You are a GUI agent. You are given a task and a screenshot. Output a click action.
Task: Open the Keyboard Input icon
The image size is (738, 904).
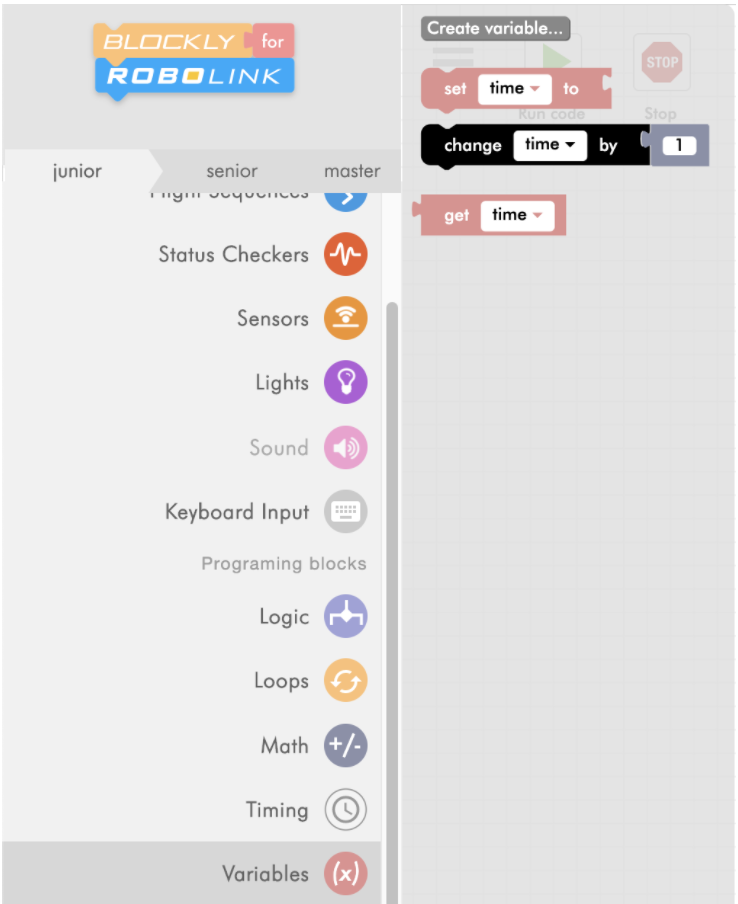[x=345, y=511]
